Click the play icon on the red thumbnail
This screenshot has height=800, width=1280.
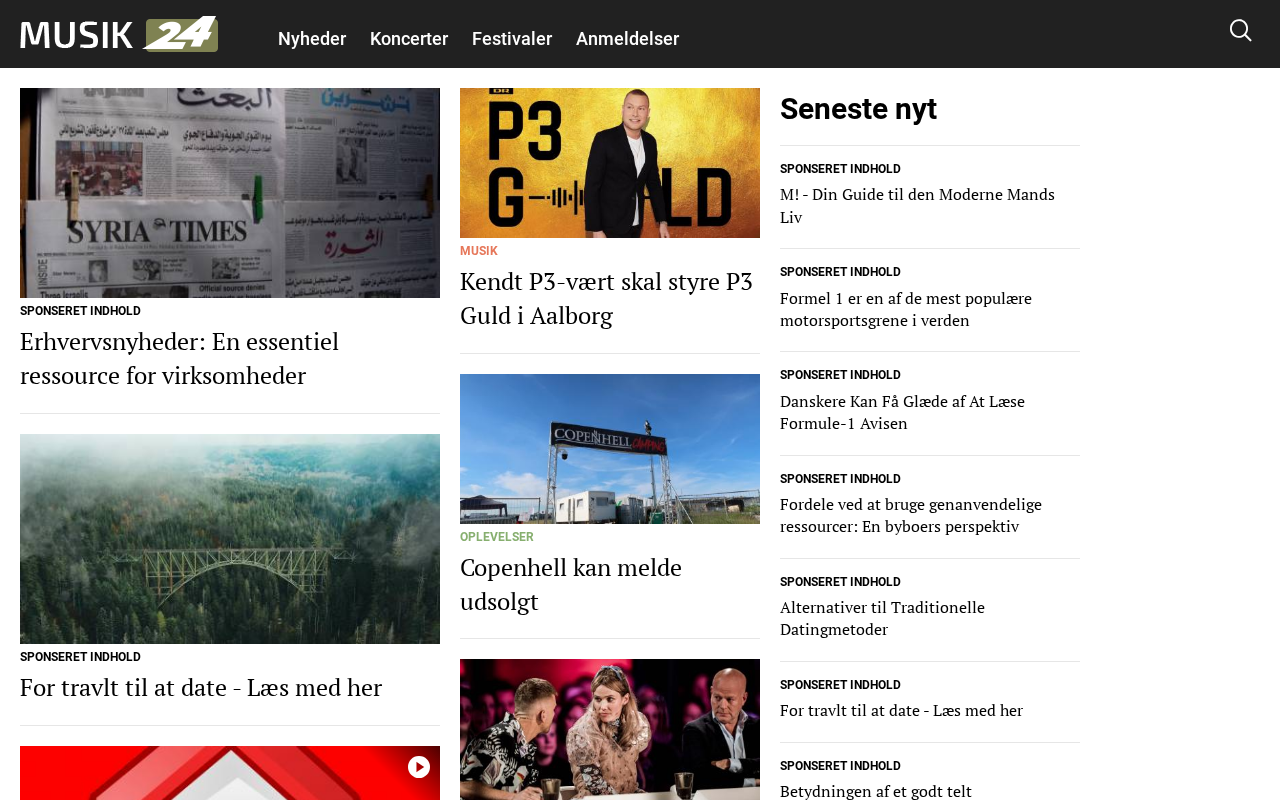(419, 767)
